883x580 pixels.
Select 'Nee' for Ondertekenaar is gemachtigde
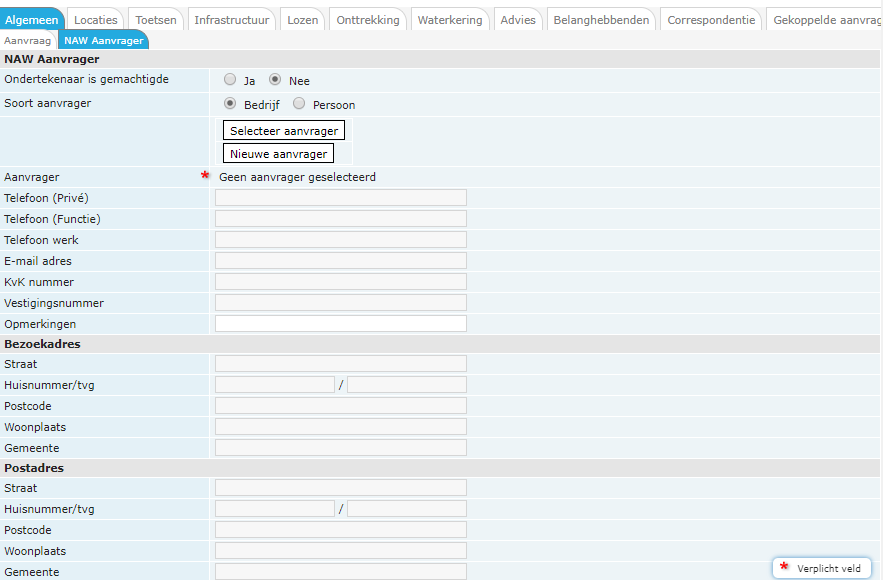(x=275, y=80)
